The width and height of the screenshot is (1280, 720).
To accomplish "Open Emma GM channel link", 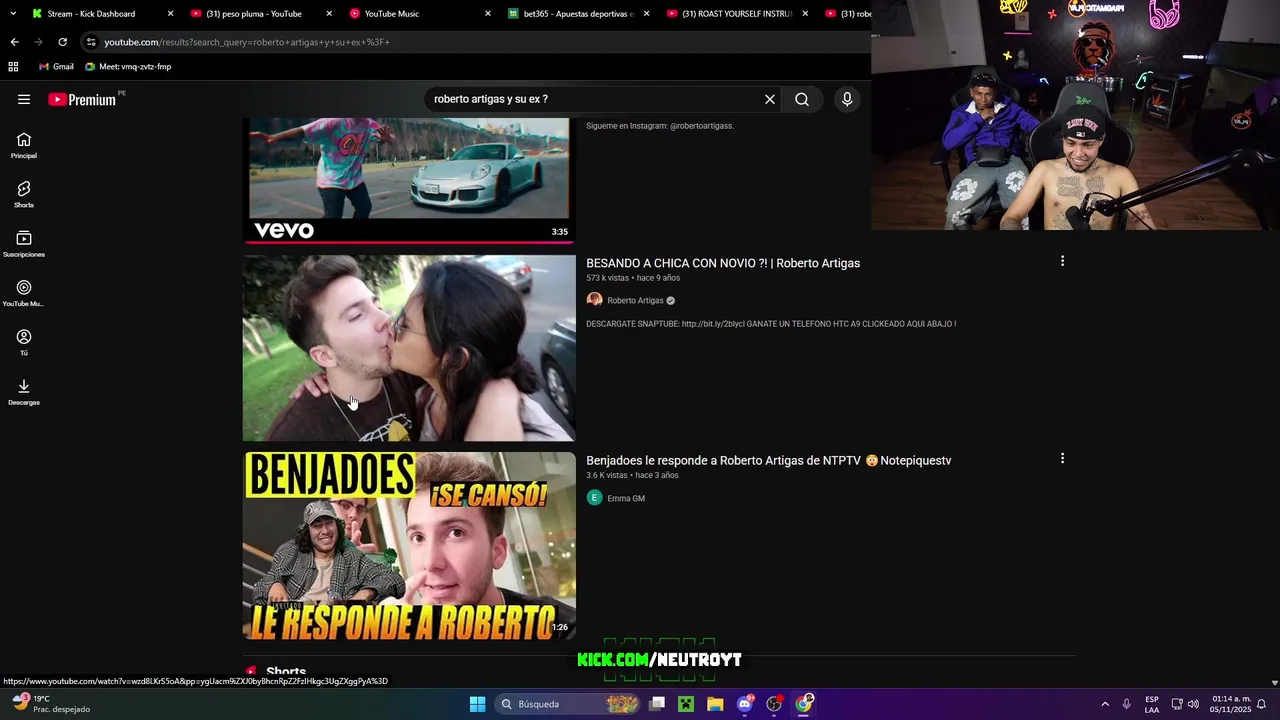I will 626,498.
